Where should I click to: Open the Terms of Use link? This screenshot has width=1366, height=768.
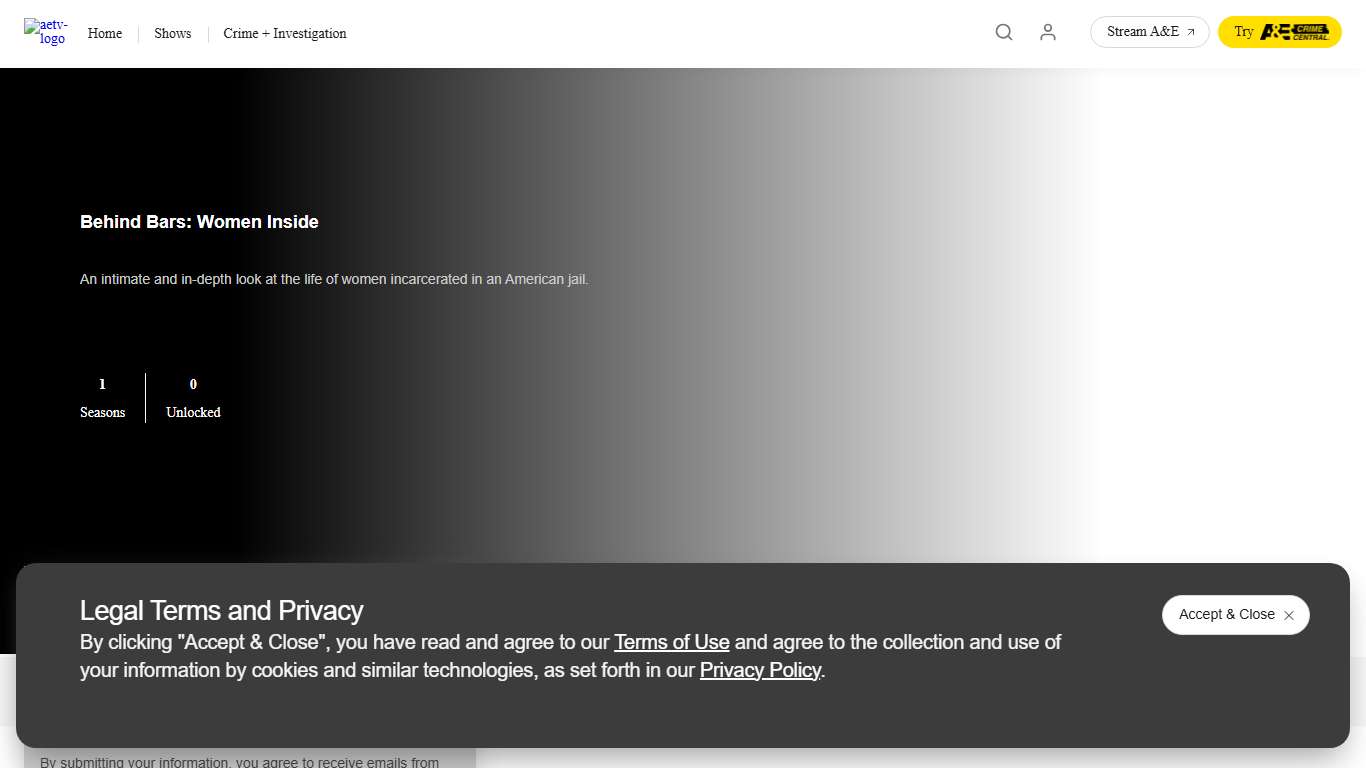click(x=671, y=642)
